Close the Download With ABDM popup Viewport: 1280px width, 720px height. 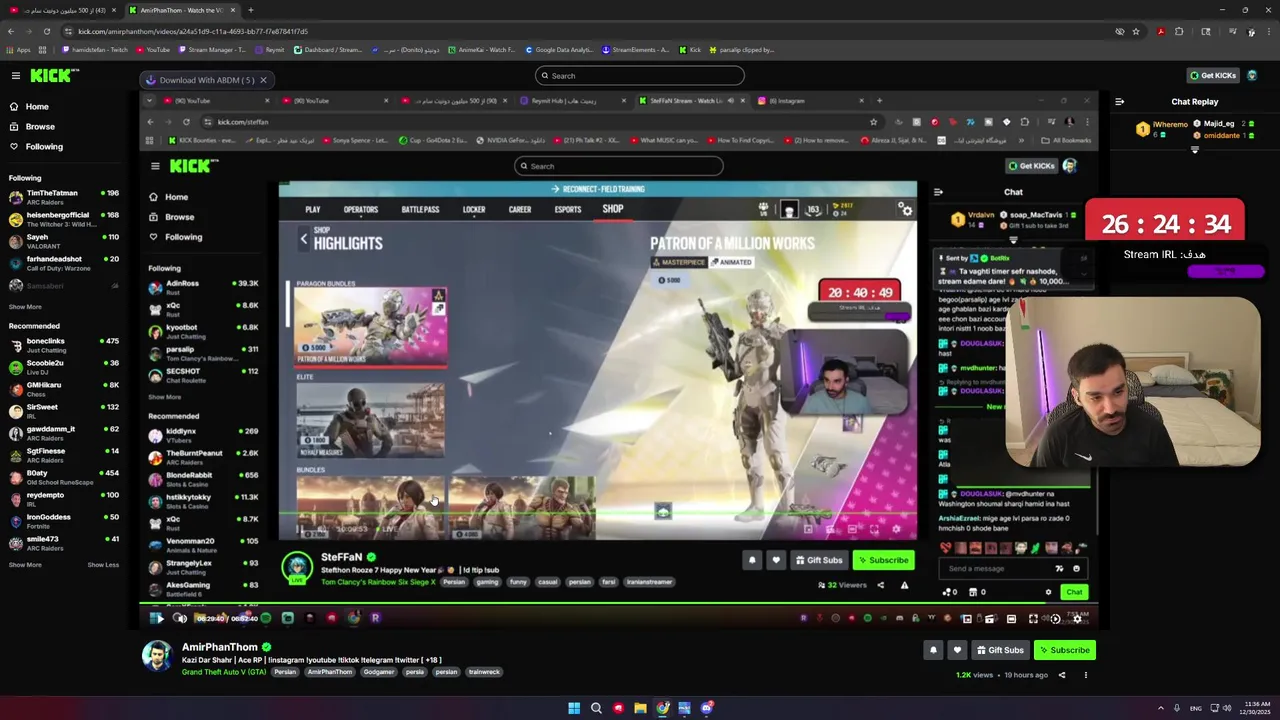point(264,80)
